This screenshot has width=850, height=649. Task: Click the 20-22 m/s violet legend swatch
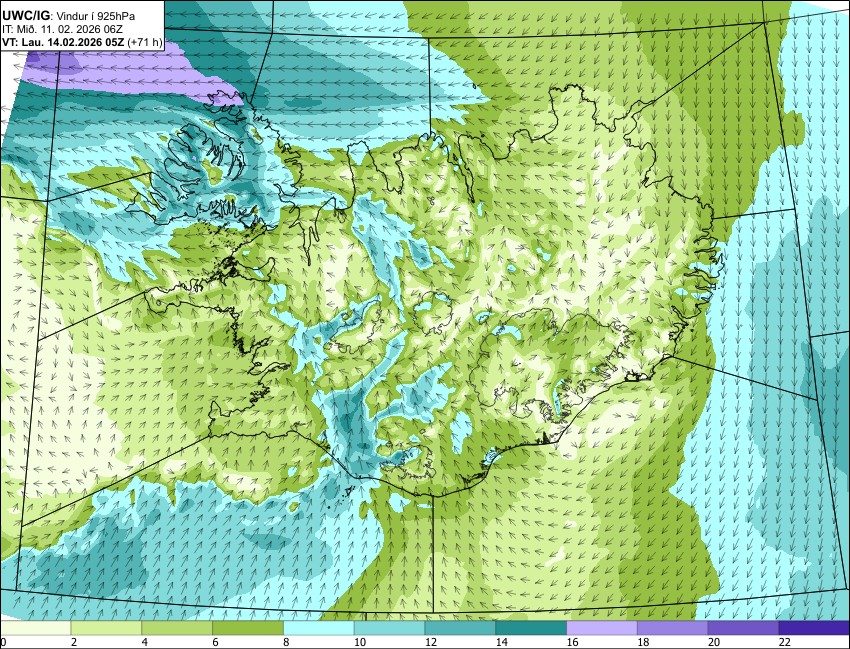pyautogui.click(x=744, y=628)
